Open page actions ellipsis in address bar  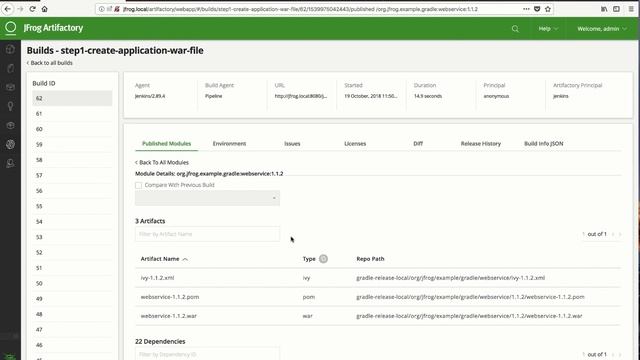(526, 9)
